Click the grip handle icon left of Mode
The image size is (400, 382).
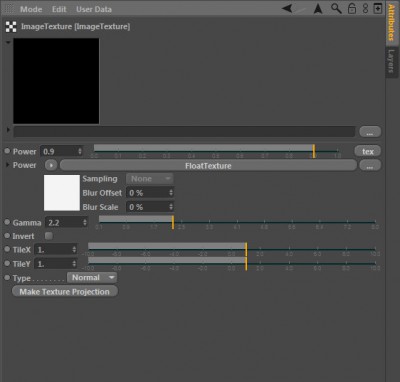coord(9,9)
